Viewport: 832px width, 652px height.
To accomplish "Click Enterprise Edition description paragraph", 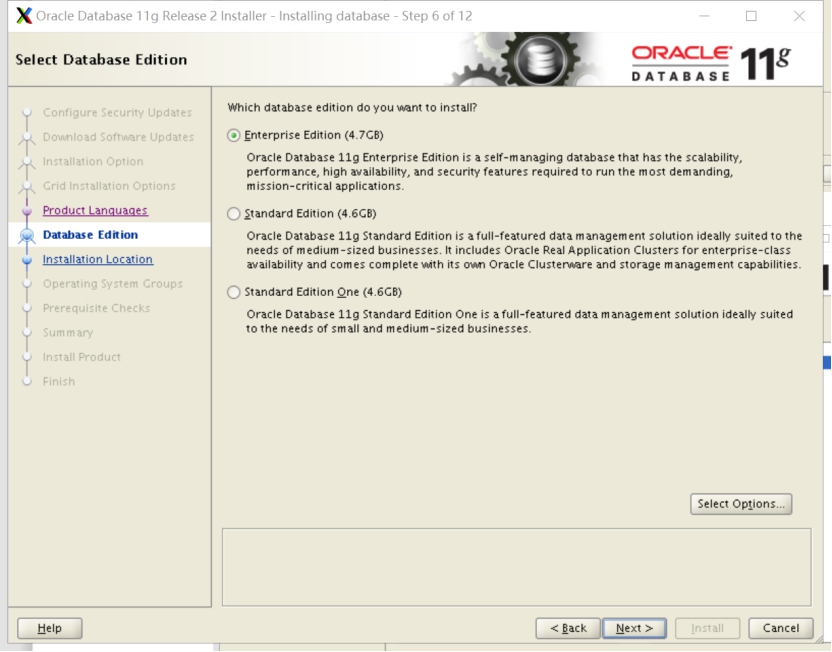I will (x=494, y=171).
